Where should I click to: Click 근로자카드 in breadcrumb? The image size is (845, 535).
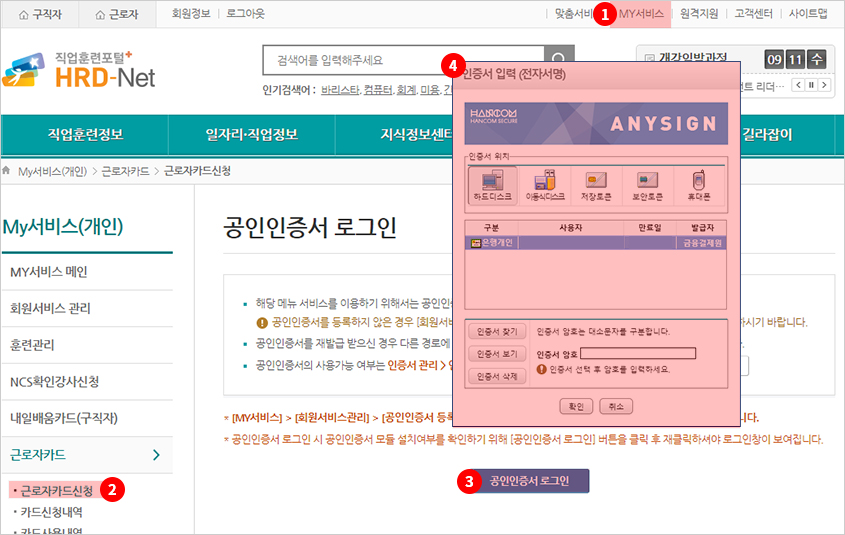[126, 171]
